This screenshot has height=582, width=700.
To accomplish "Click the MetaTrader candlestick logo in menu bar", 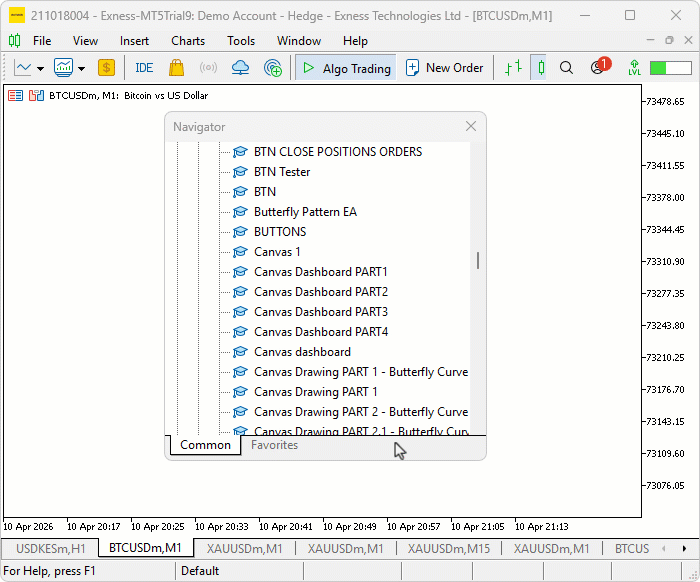I will click(14, 41).
